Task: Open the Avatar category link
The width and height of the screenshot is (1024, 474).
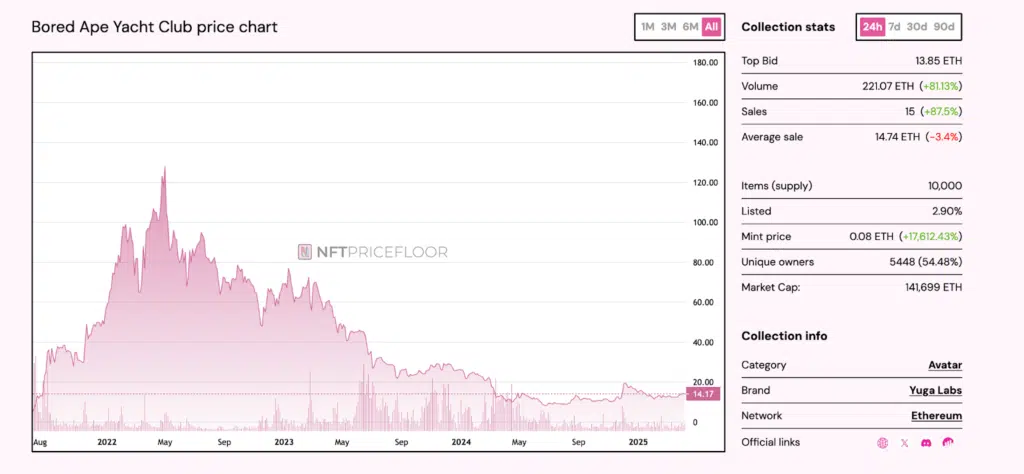Action: 945,365
